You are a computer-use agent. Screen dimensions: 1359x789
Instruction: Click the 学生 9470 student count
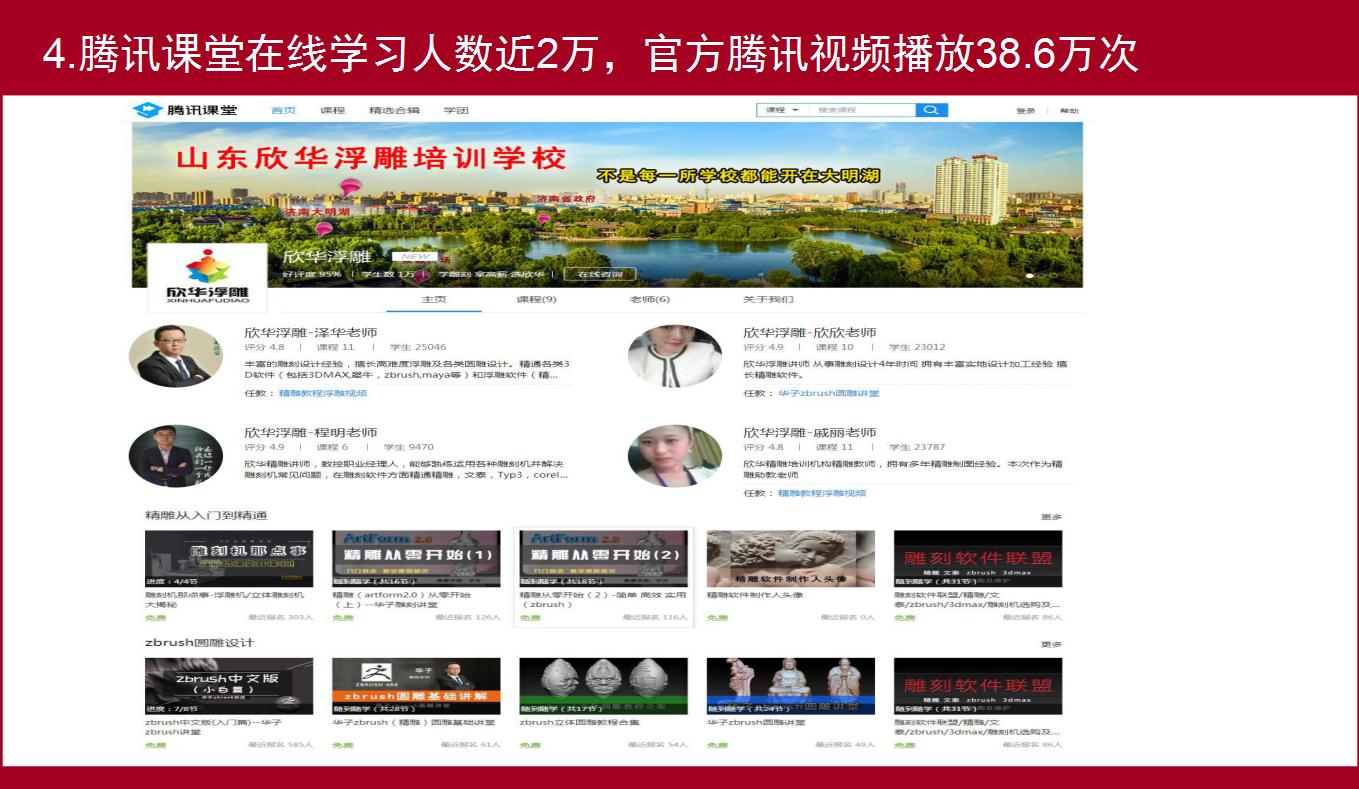[x=408, y=448]
